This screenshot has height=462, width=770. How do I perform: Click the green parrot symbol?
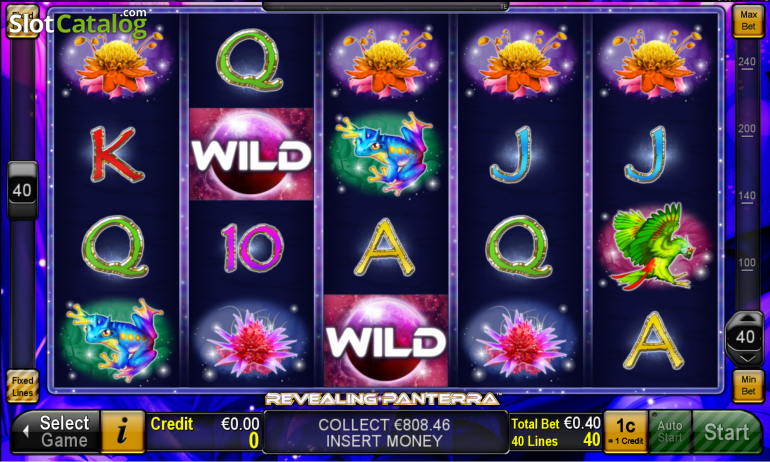coord(652,246)
